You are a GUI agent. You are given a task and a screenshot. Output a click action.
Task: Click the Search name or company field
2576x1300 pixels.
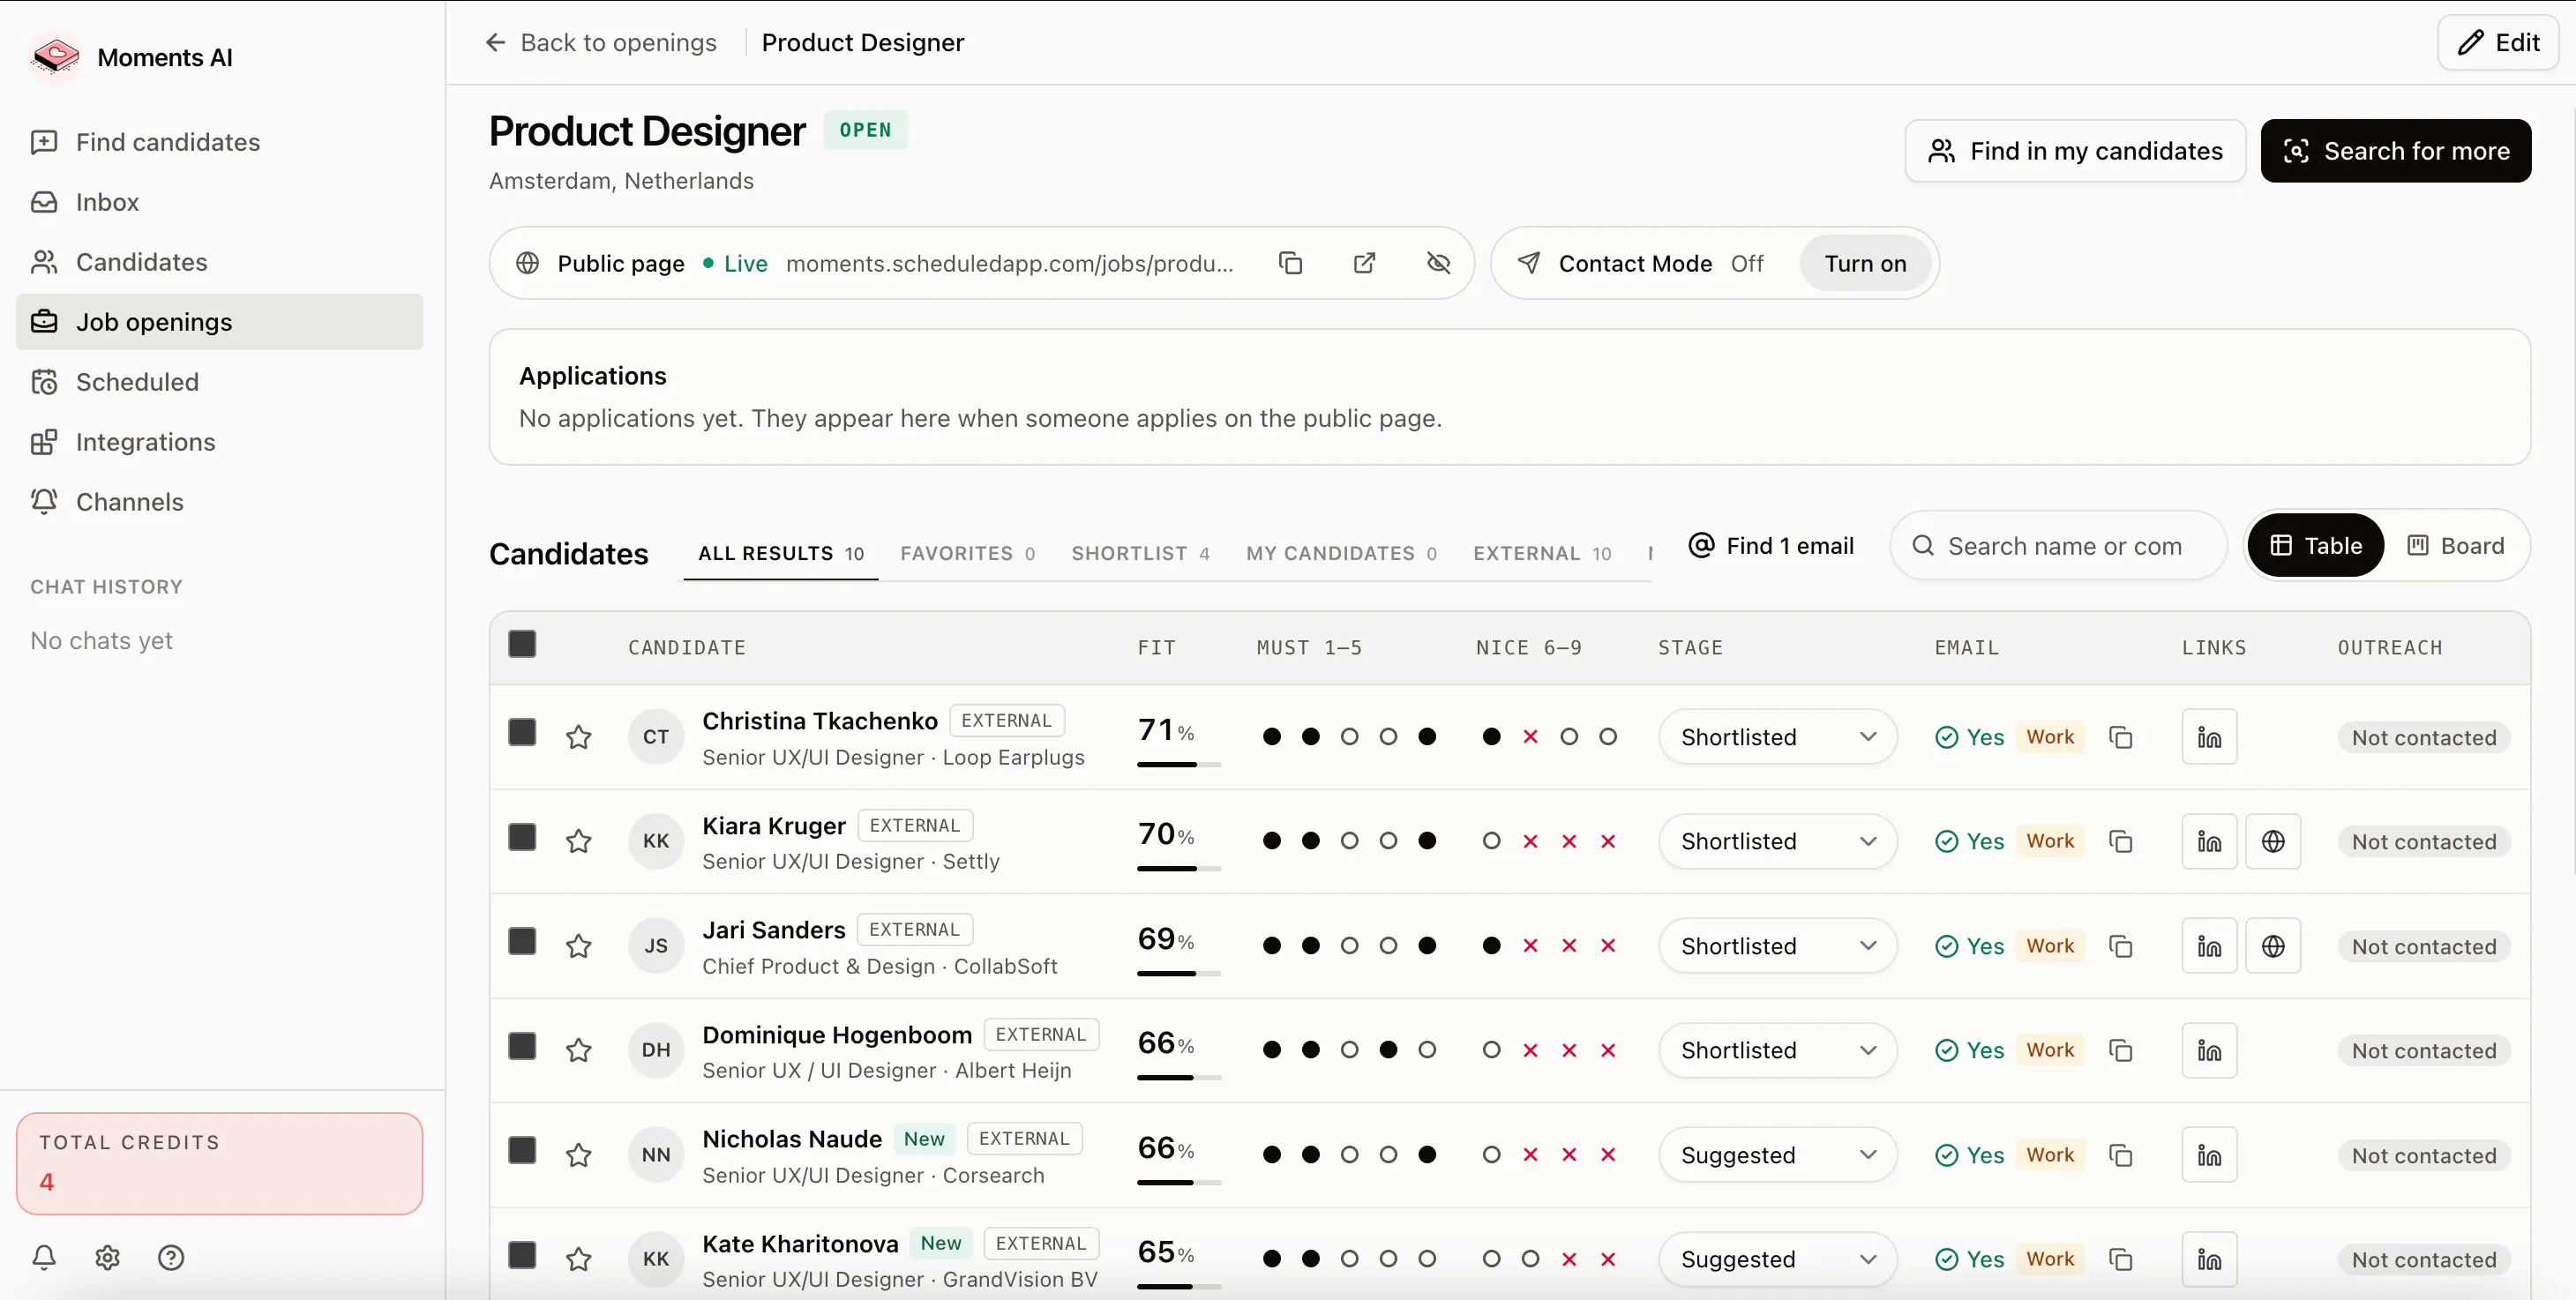2058,546
